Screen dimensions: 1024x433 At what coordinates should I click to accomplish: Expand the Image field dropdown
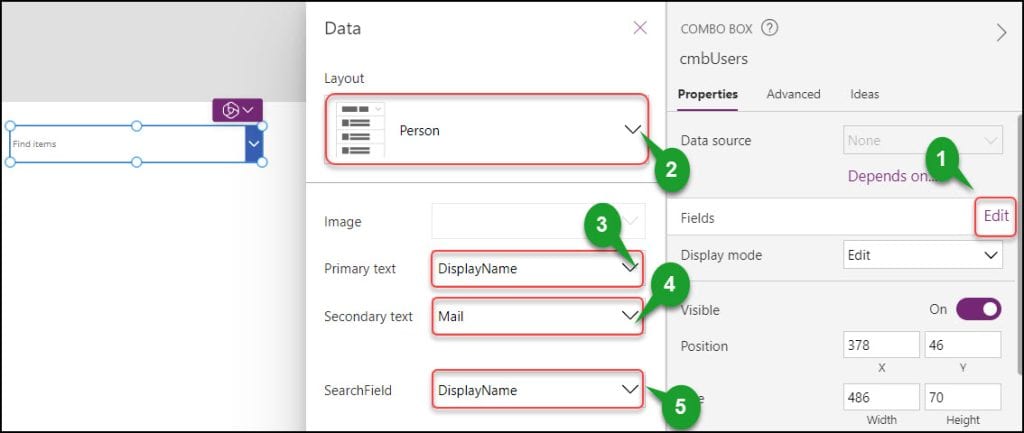[538, 221]
